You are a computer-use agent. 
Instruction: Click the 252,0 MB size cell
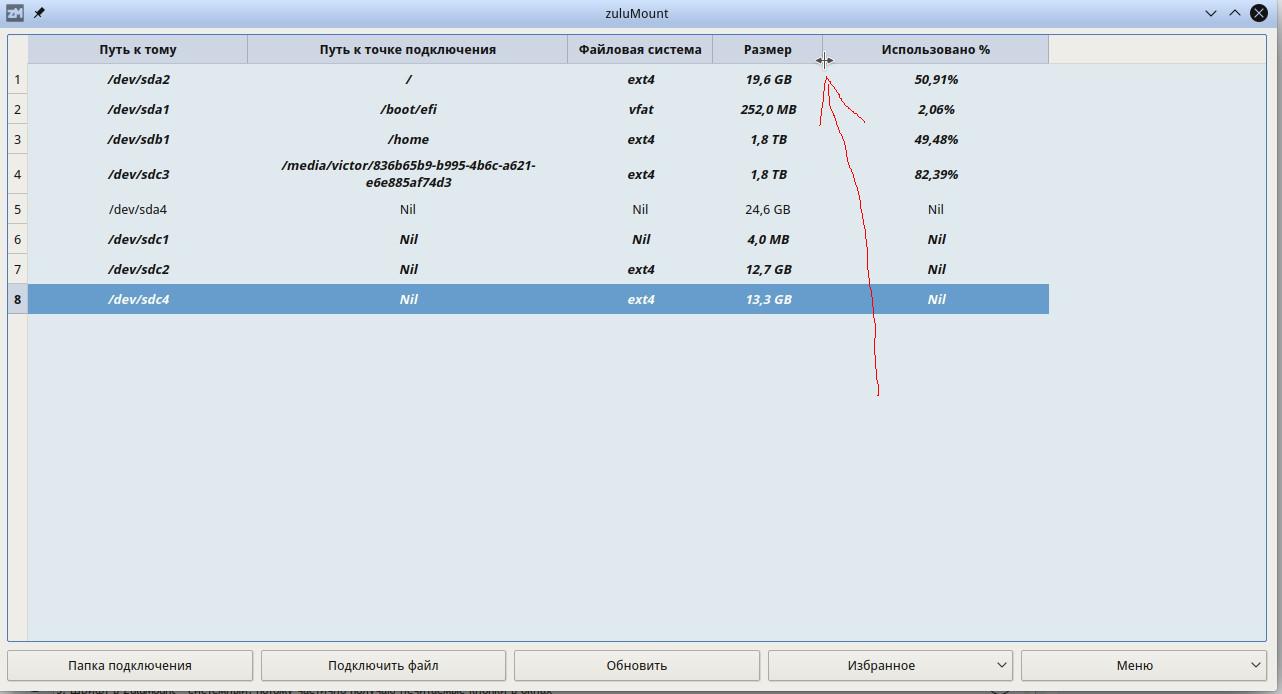pos(768,109)
